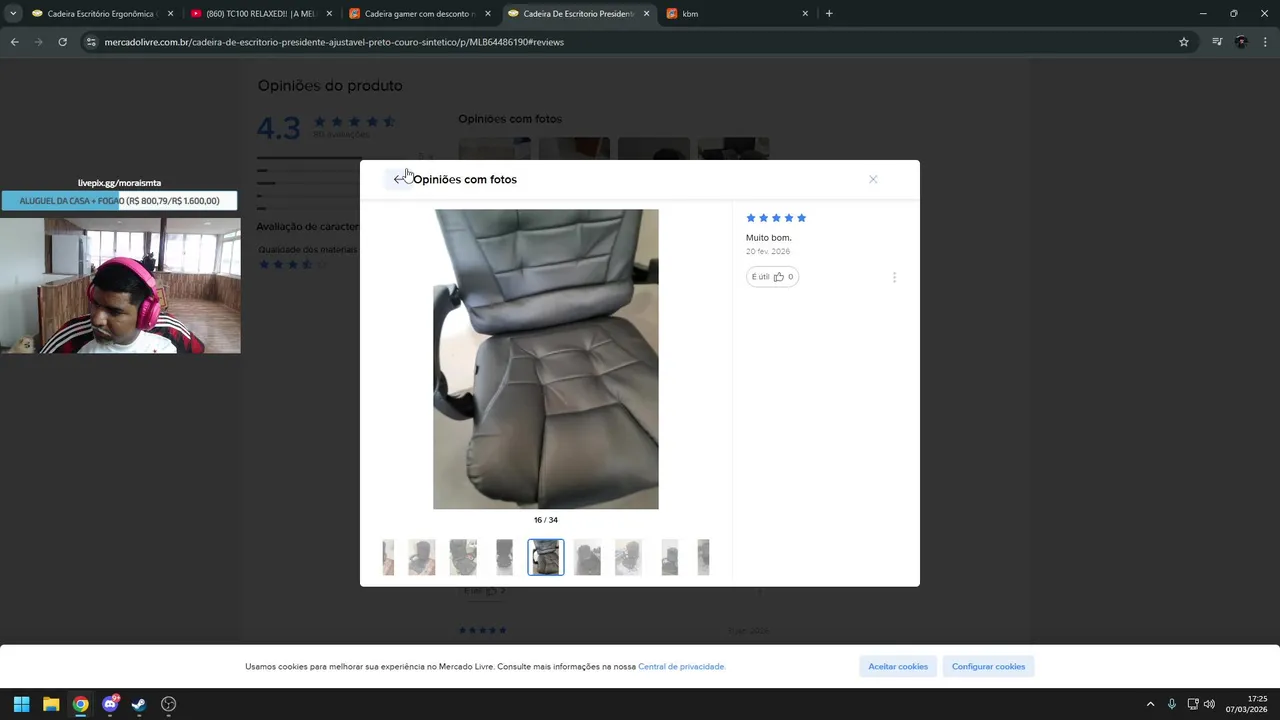Reload the current page
This screenshot has width=1280, height=720.
pos(62,42)
